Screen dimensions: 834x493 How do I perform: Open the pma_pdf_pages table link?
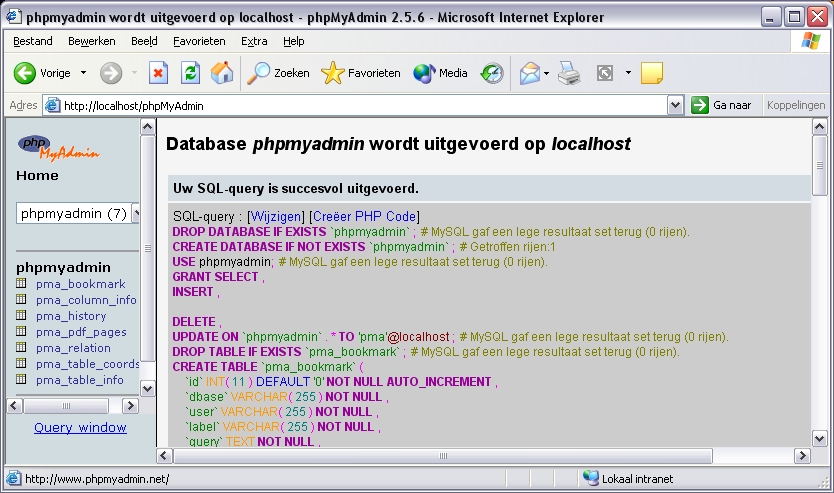coord(81,332)
